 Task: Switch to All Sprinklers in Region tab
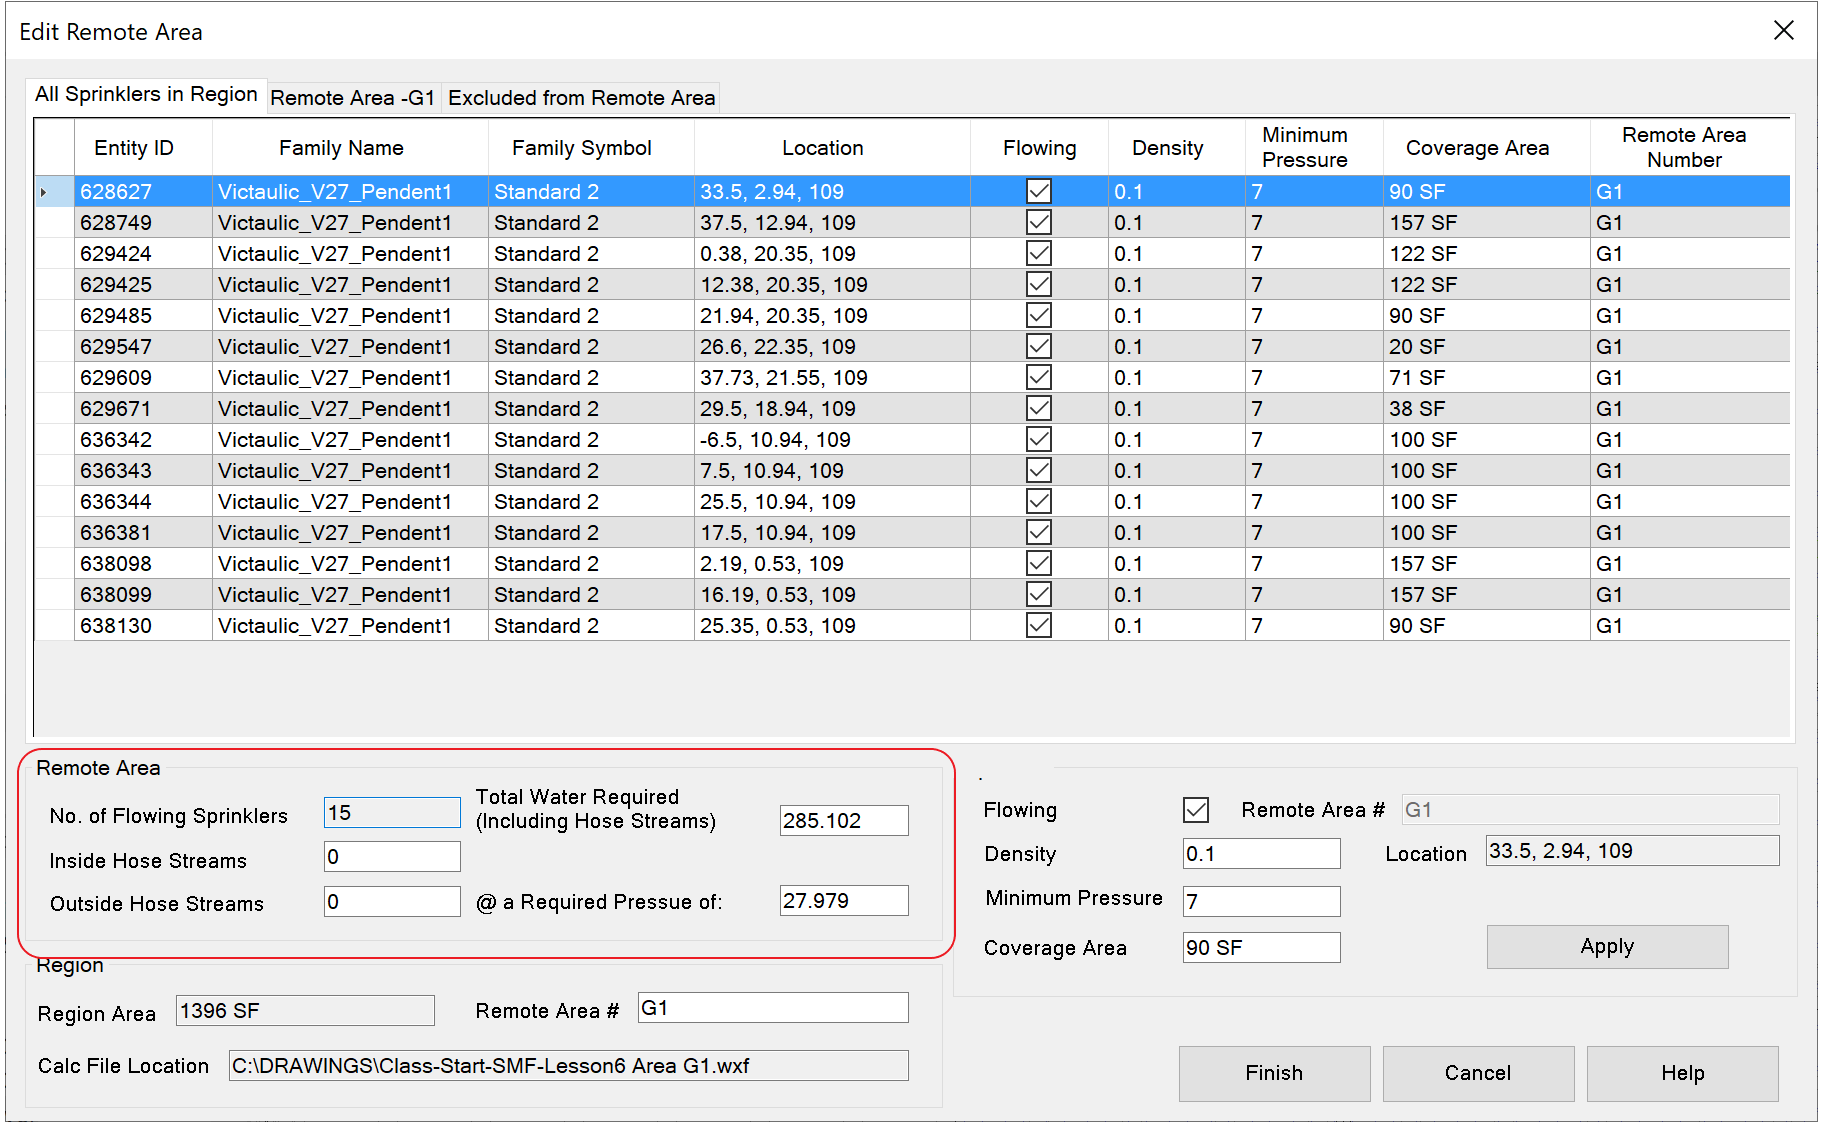[x=146, y=94]
